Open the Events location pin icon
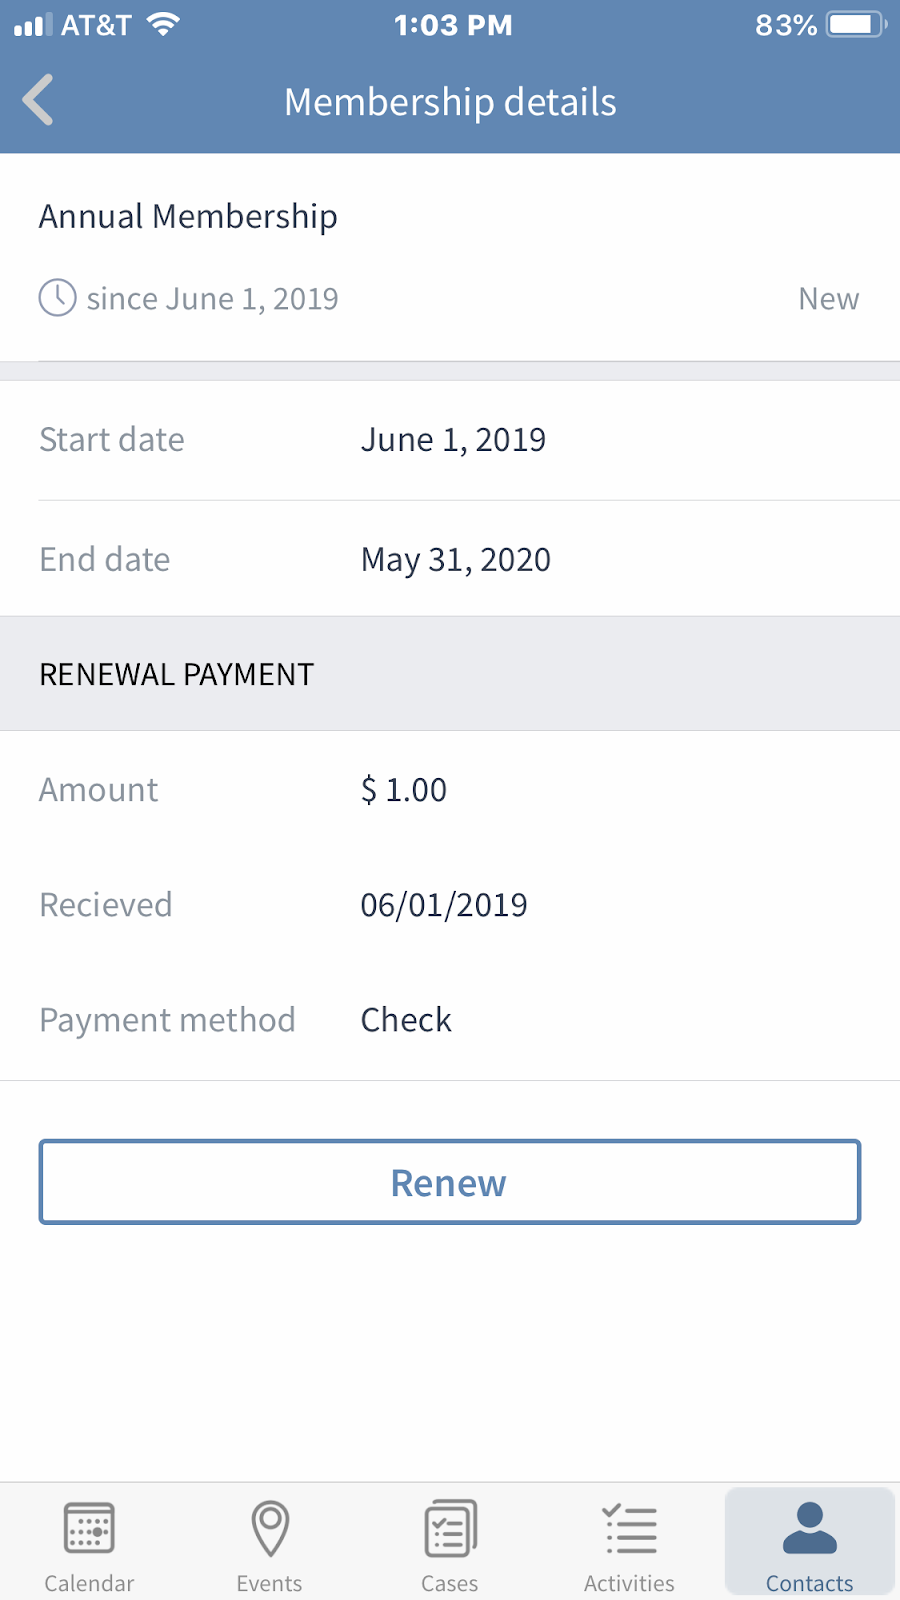Screen dimensions: 900x1600 coord(270,1528)
